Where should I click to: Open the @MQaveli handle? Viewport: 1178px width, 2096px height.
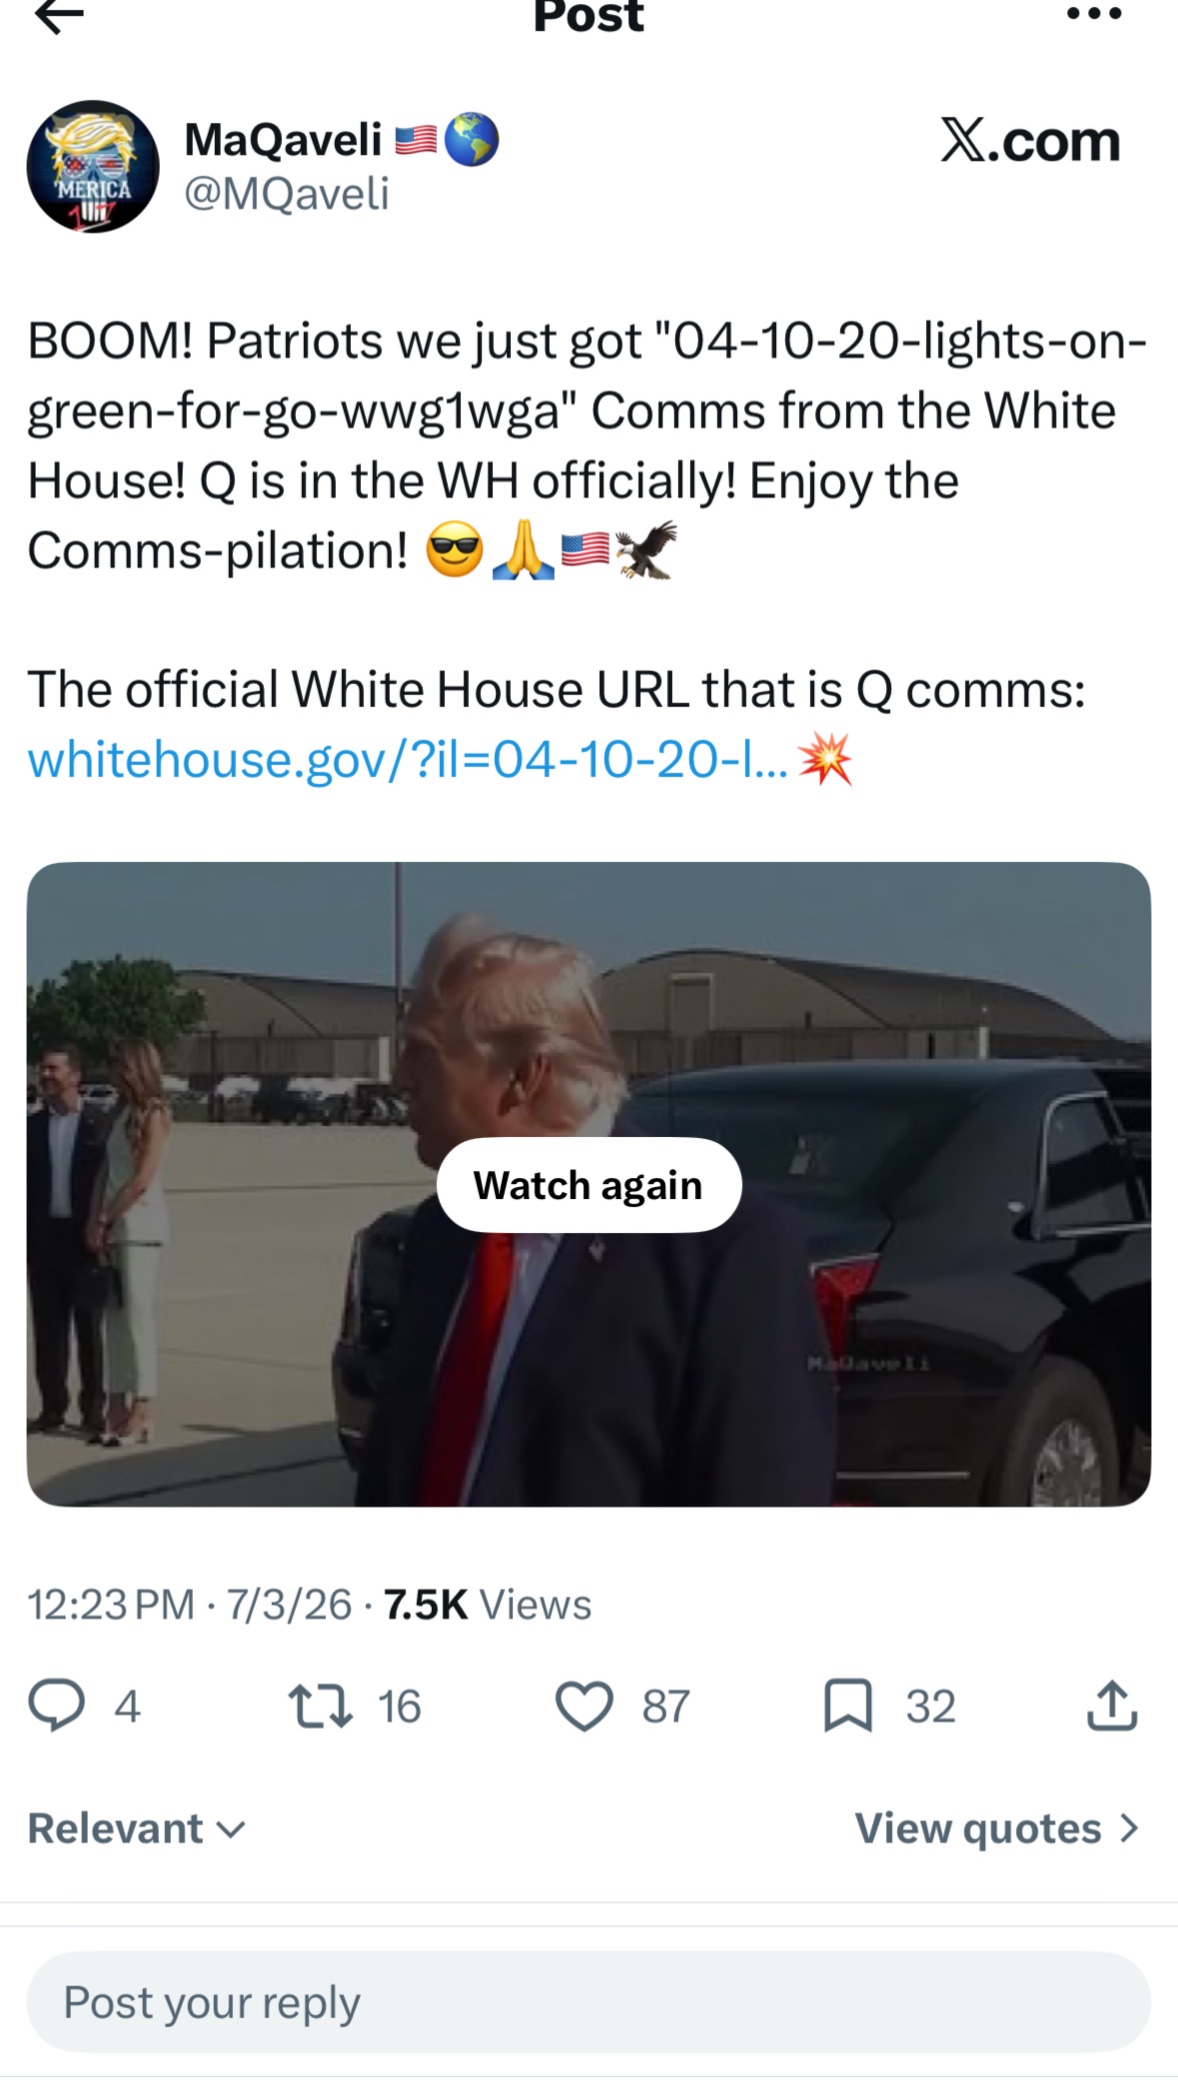[x=286, y=194]
